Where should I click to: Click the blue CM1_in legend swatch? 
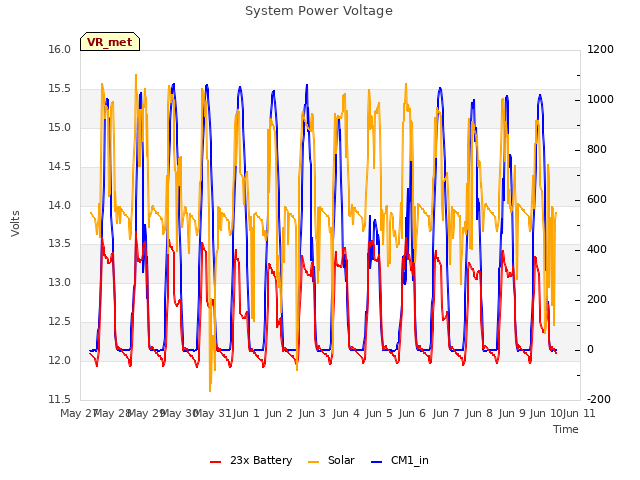pos(377,462)
